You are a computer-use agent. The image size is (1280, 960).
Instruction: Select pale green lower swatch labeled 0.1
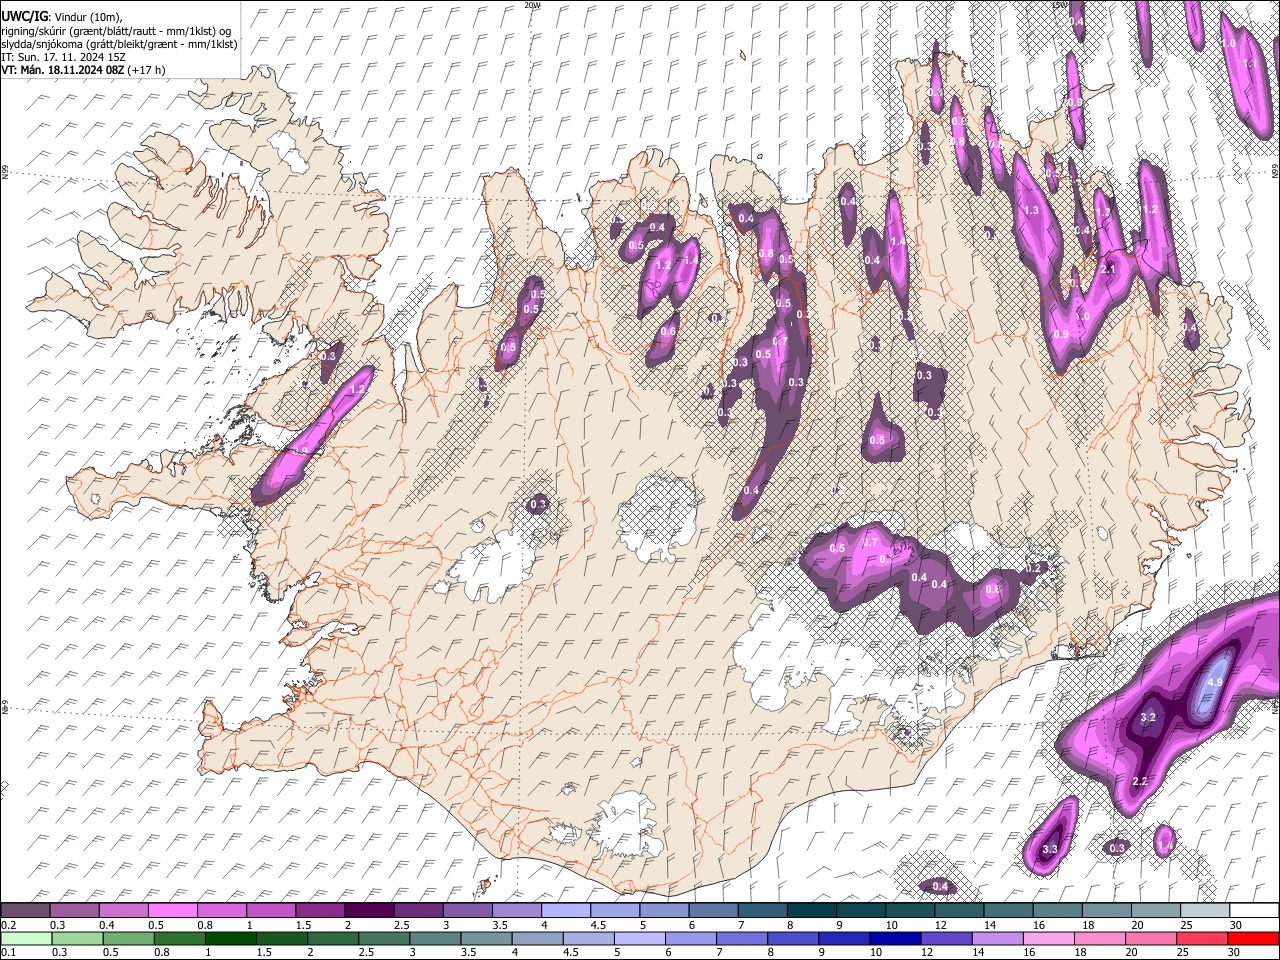25,938
